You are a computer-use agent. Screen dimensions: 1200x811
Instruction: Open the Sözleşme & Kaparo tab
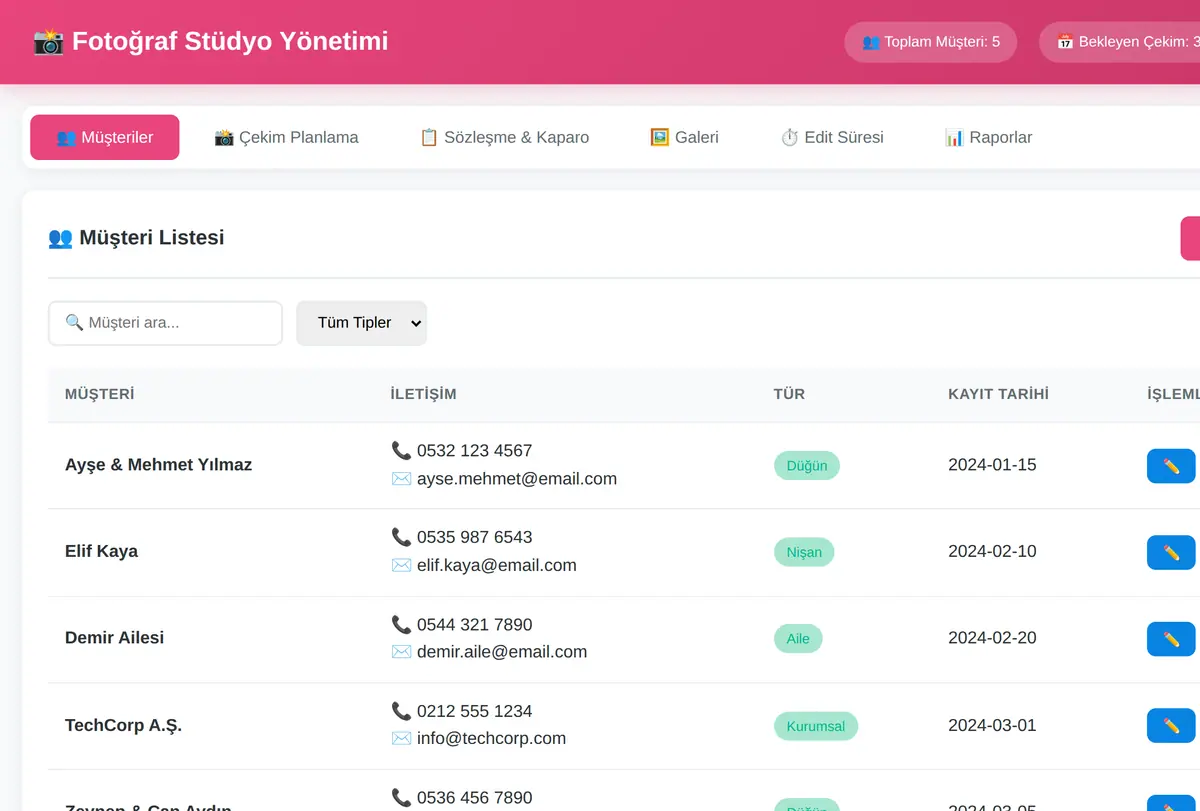(x=504, y=138)
